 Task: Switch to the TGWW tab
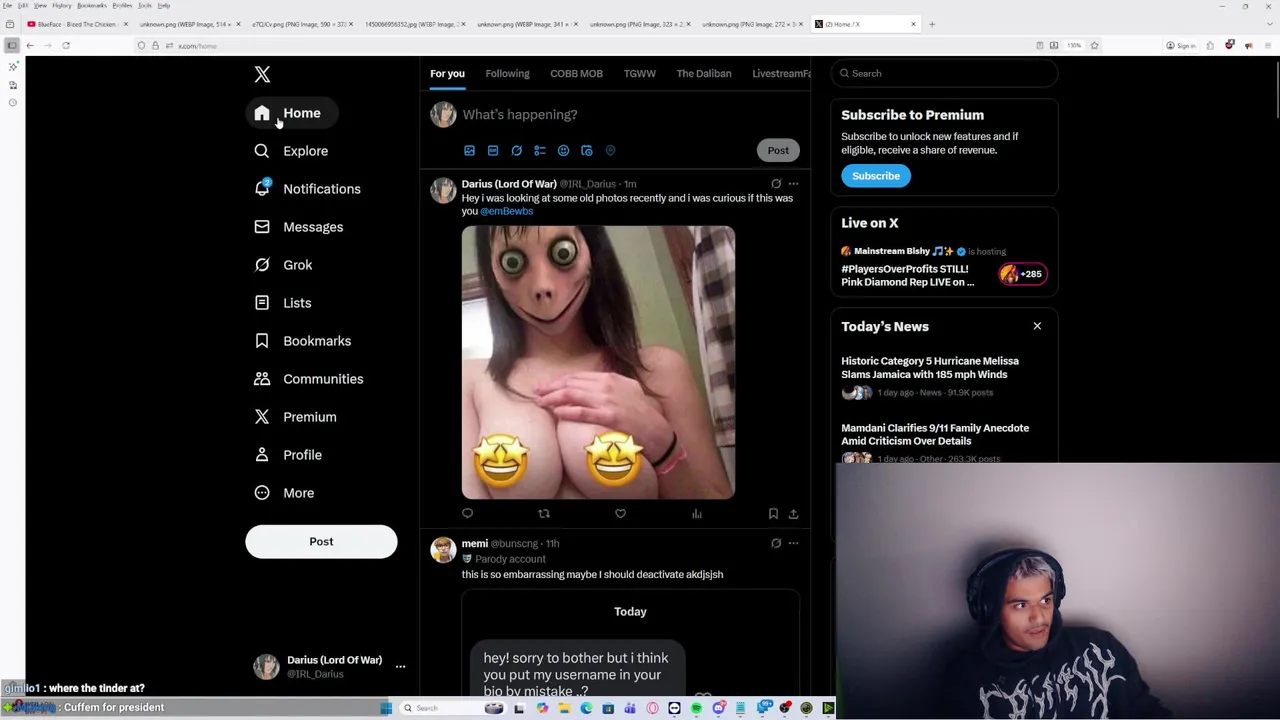640,73
